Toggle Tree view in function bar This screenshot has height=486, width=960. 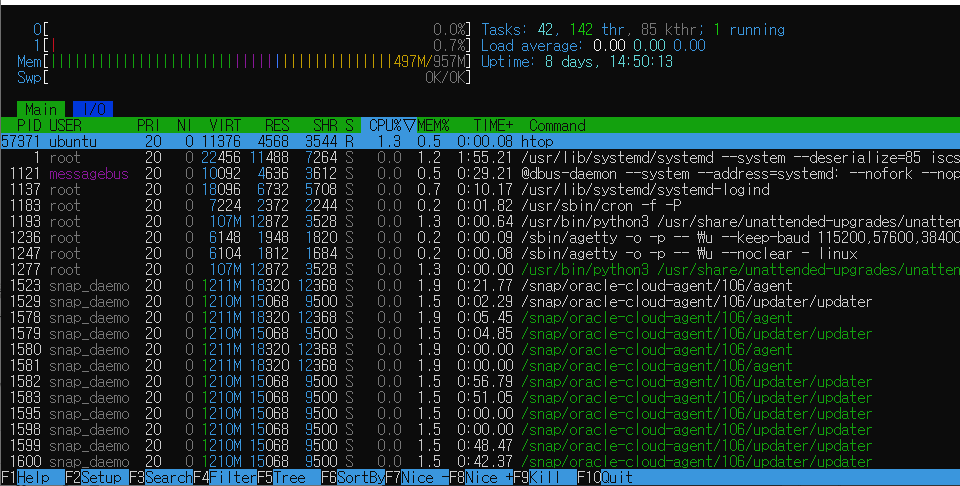point(289,477)
